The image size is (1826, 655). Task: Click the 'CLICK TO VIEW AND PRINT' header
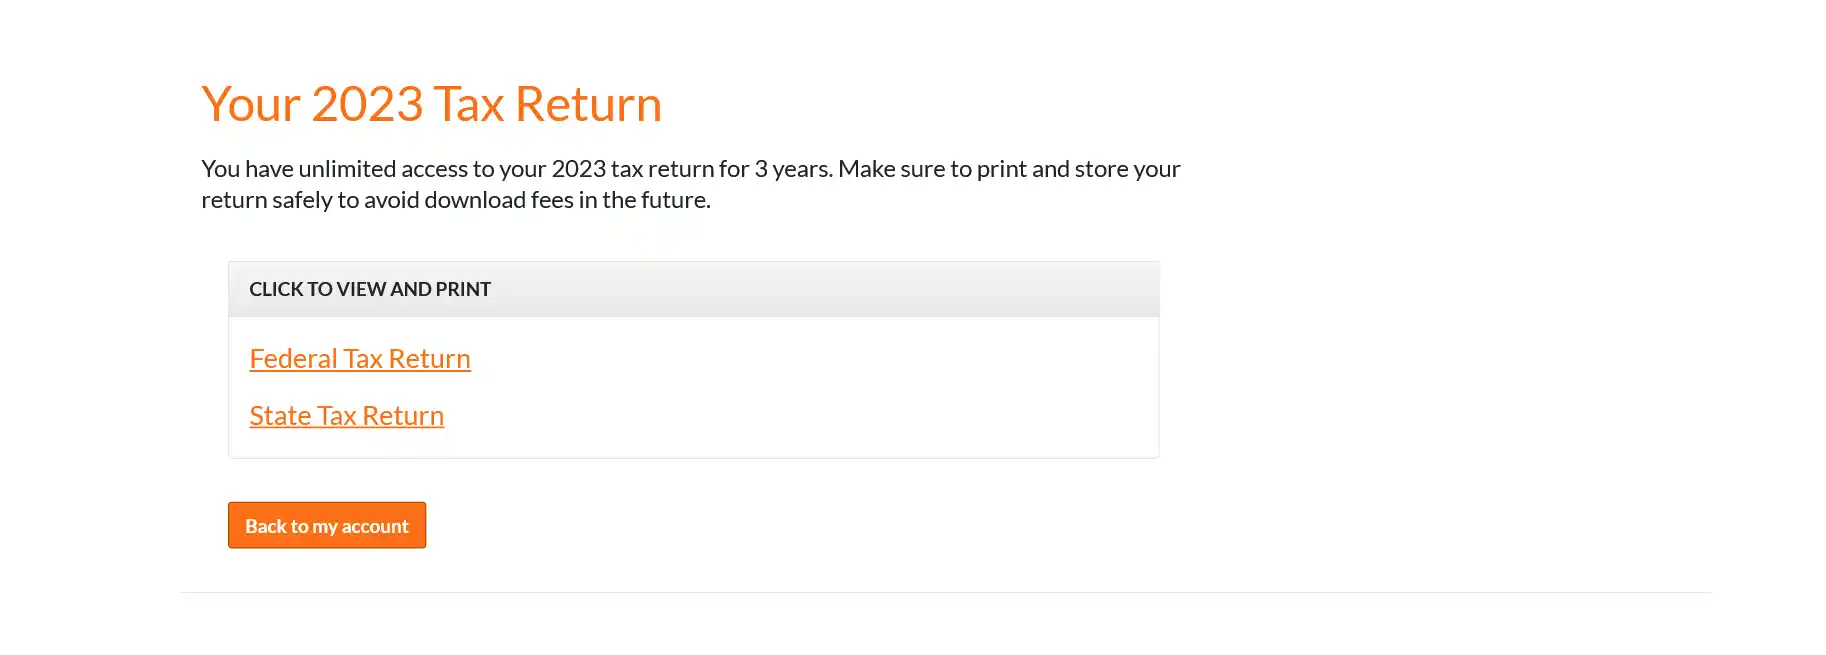pos(370,289)
